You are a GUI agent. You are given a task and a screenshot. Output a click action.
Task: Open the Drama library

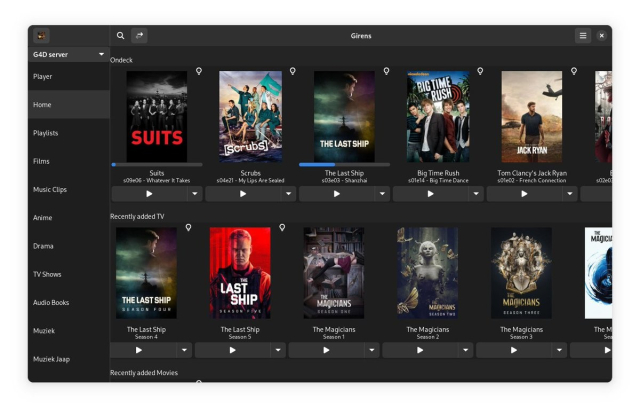tap(69, 246)
